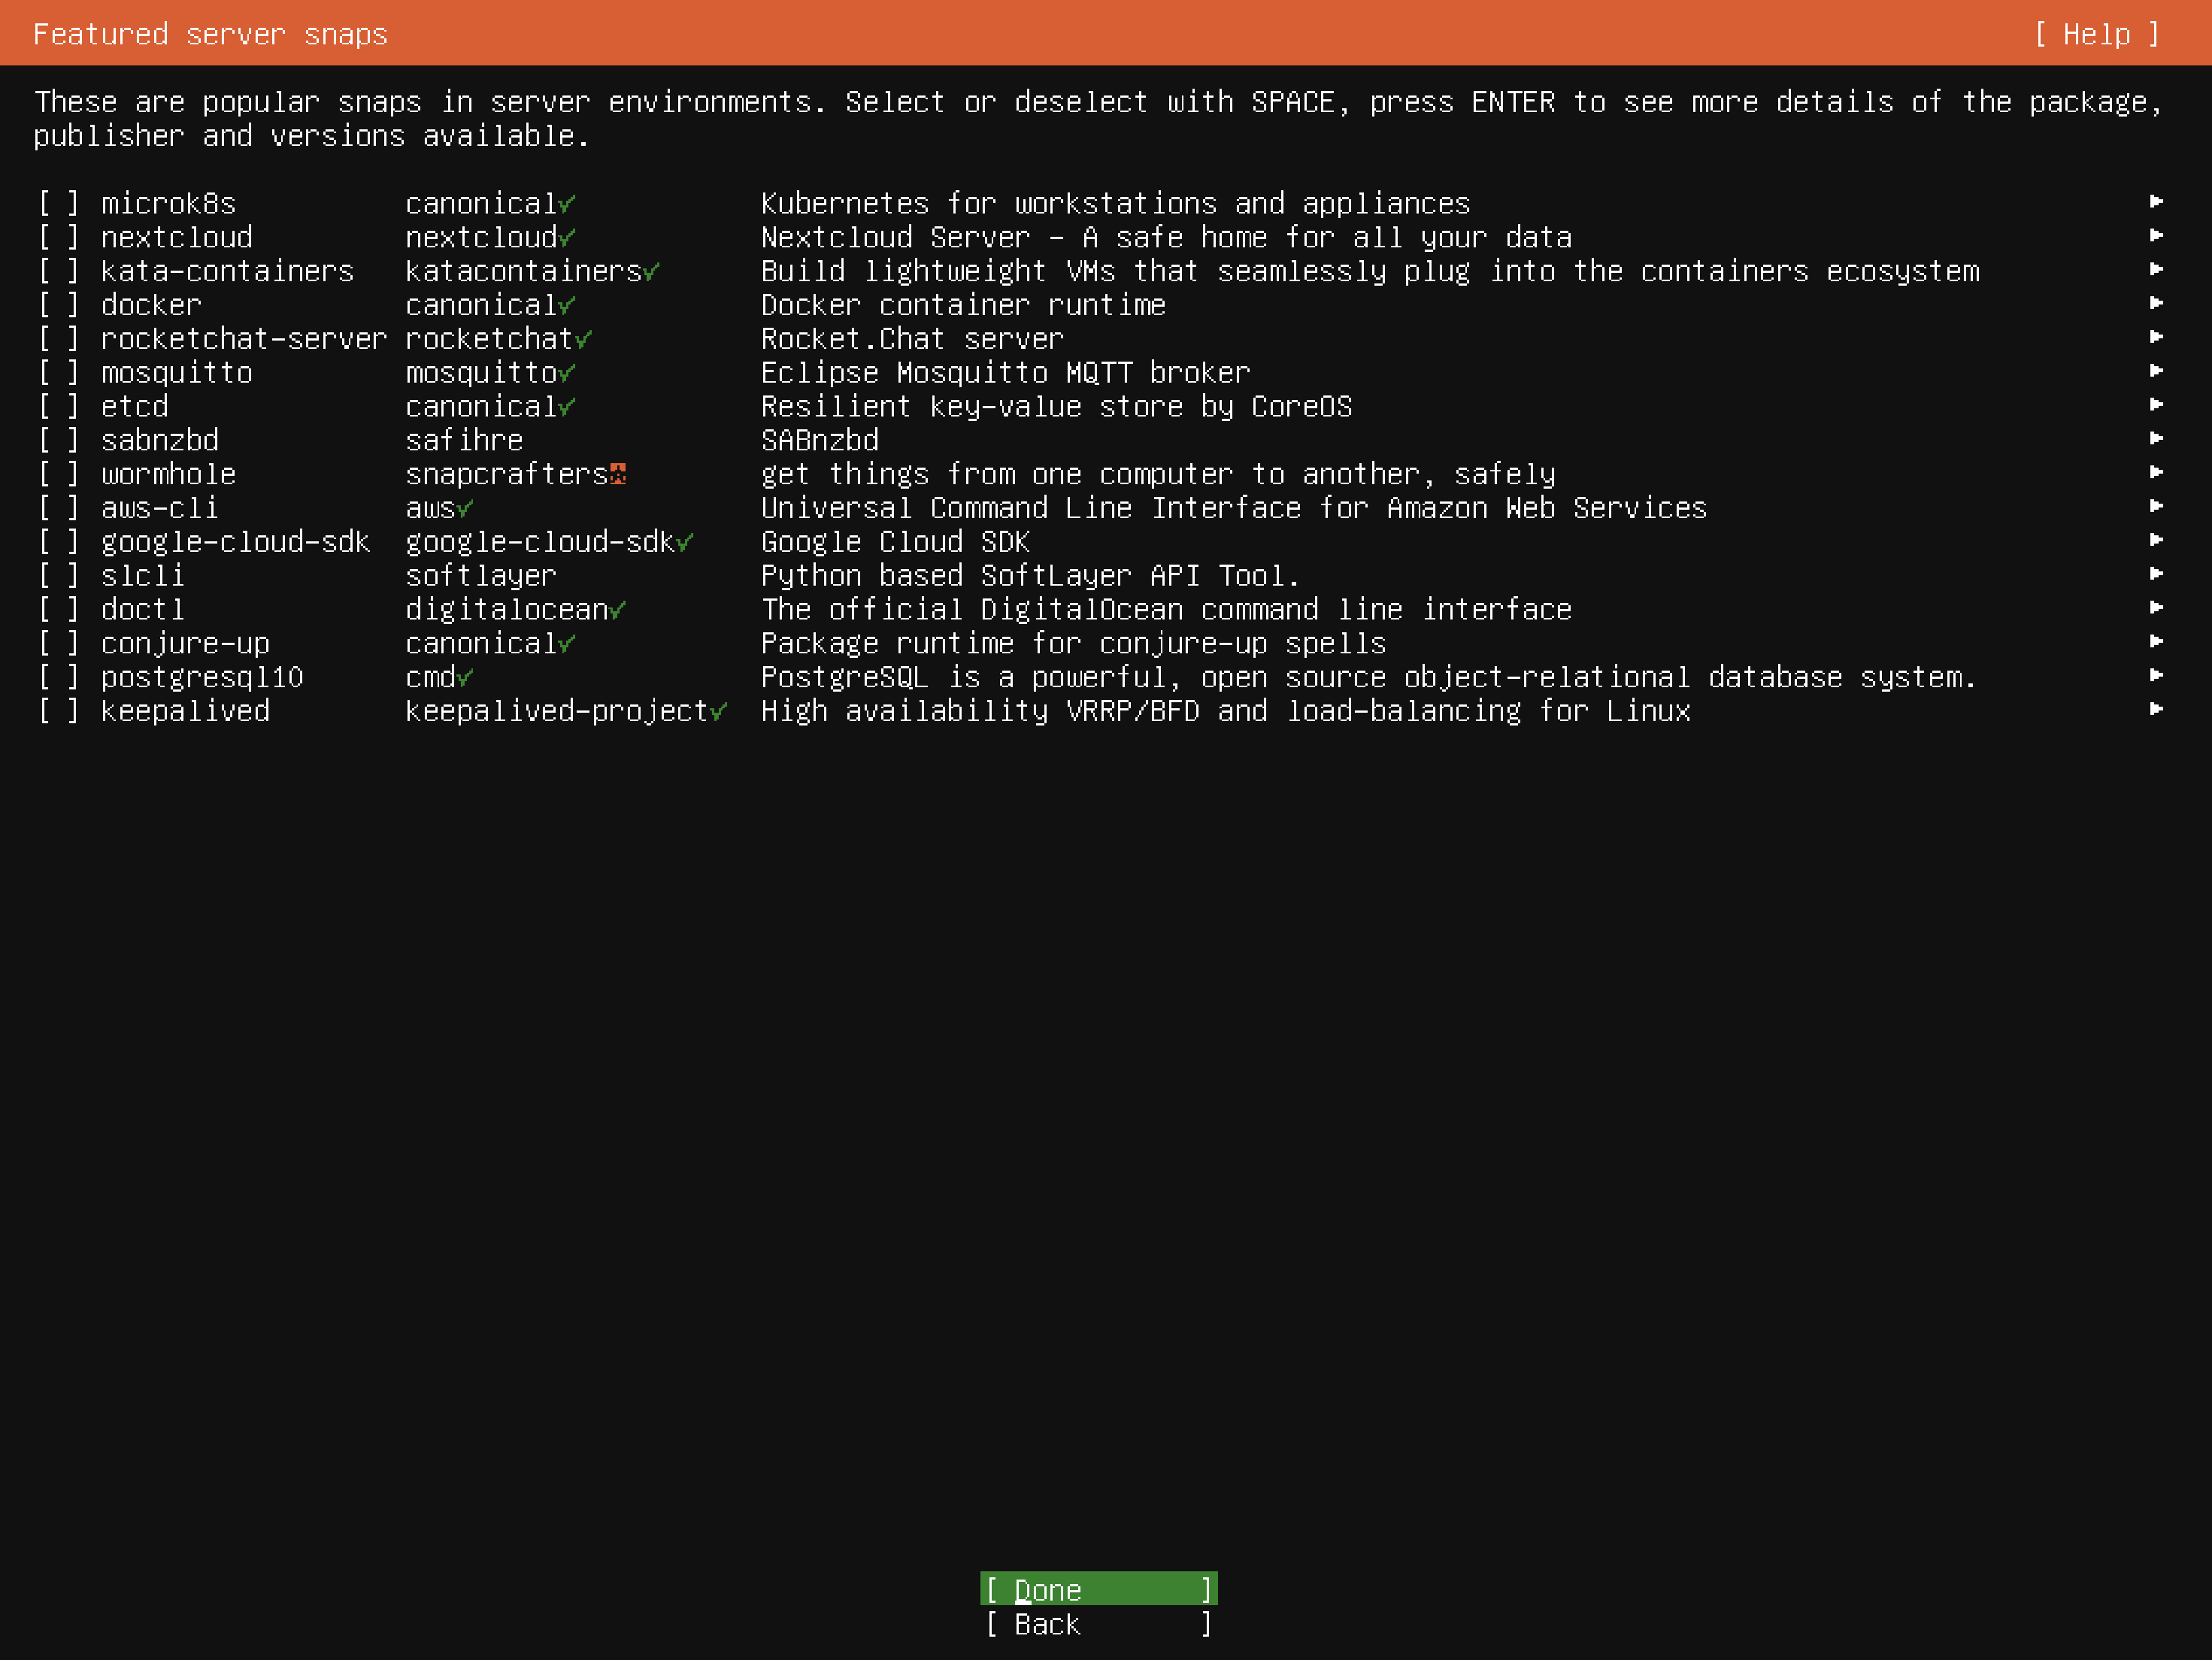Screen dimensions: 2212x1660
Task: Click the green checkmark next to cmd publisher
Action: tap(465, 678)
